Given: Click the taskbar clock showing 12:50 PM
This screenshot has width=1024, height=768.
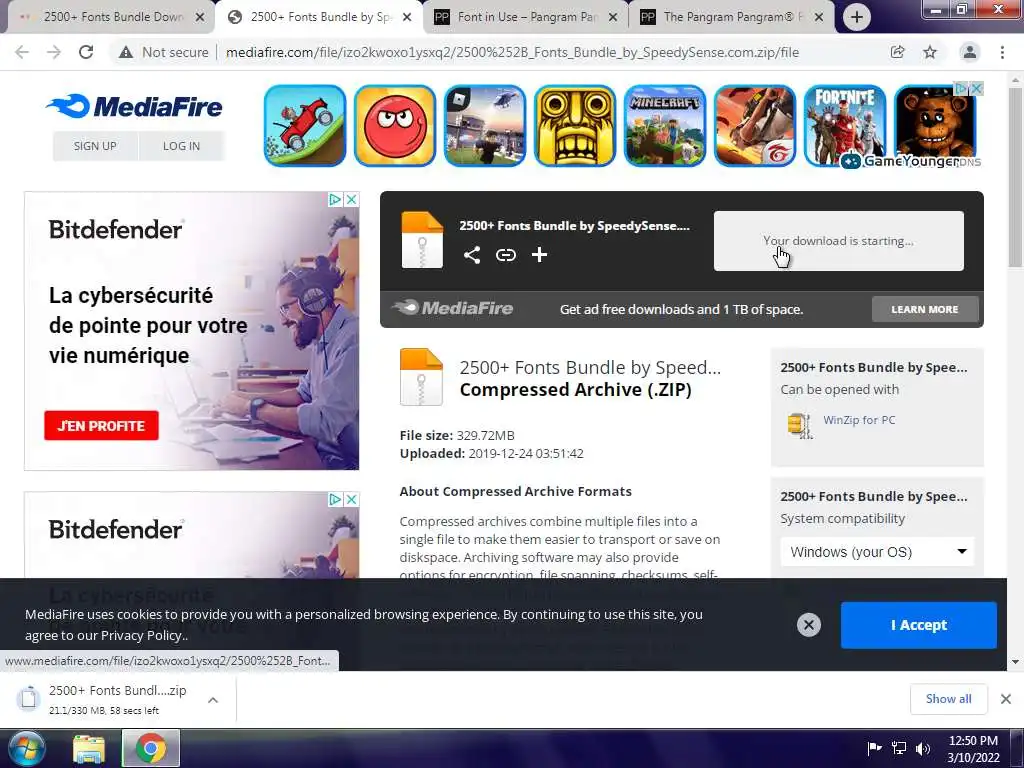Looking at the screenshot, I should [x=973, y=748].
